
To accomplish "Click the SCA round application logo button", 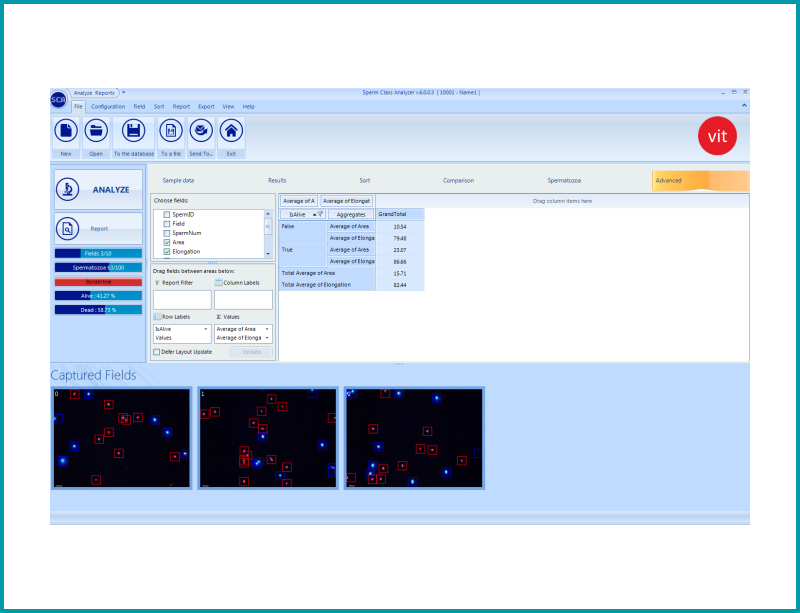I will (x=59, y=99).
